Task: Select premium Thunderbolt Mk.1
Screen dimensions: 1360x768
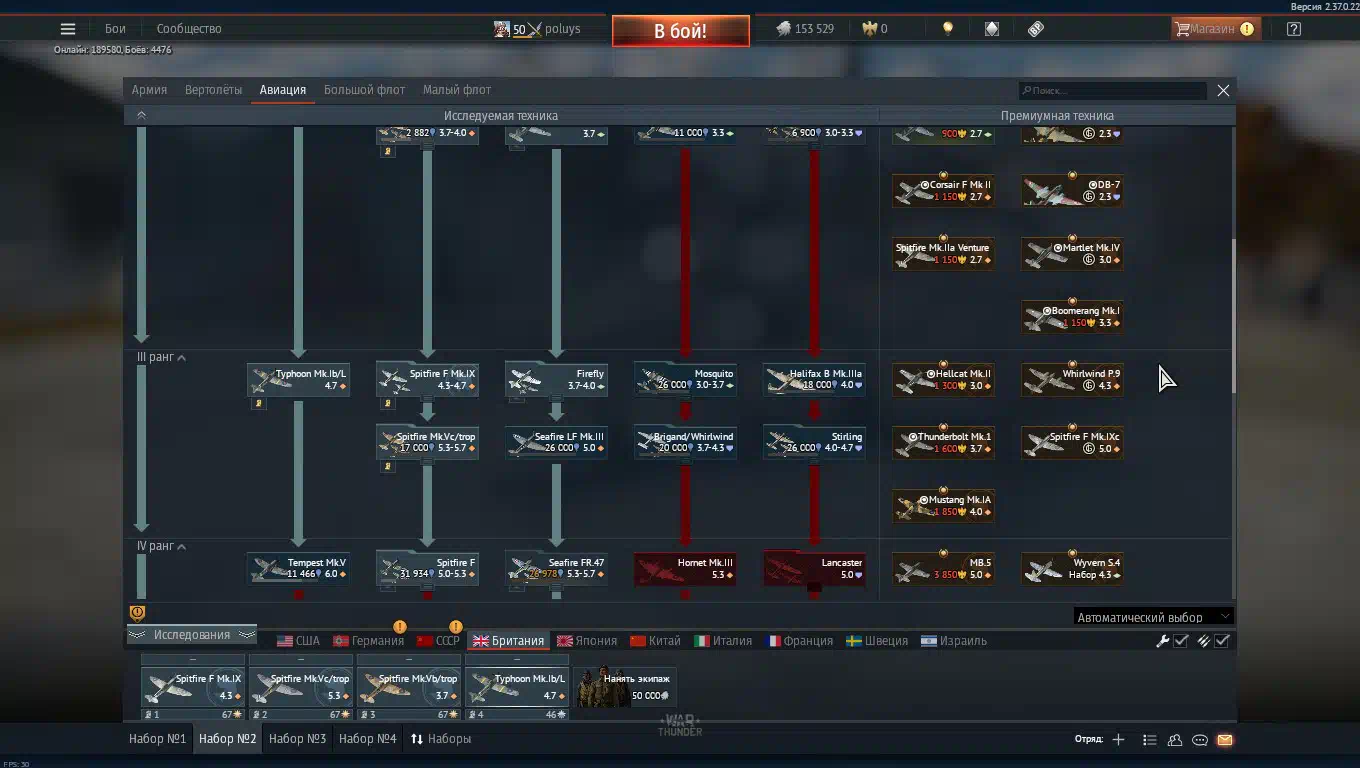Action: click(943, 443)
